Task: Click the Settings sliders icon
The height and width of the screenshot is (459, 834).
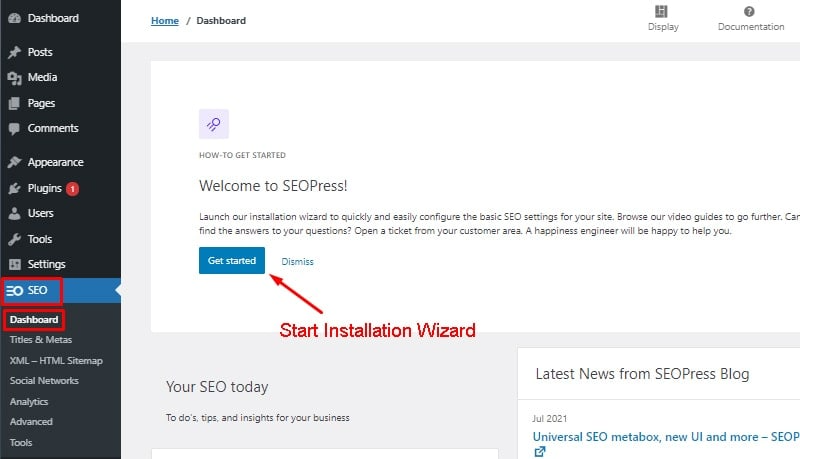Action: 14,264
